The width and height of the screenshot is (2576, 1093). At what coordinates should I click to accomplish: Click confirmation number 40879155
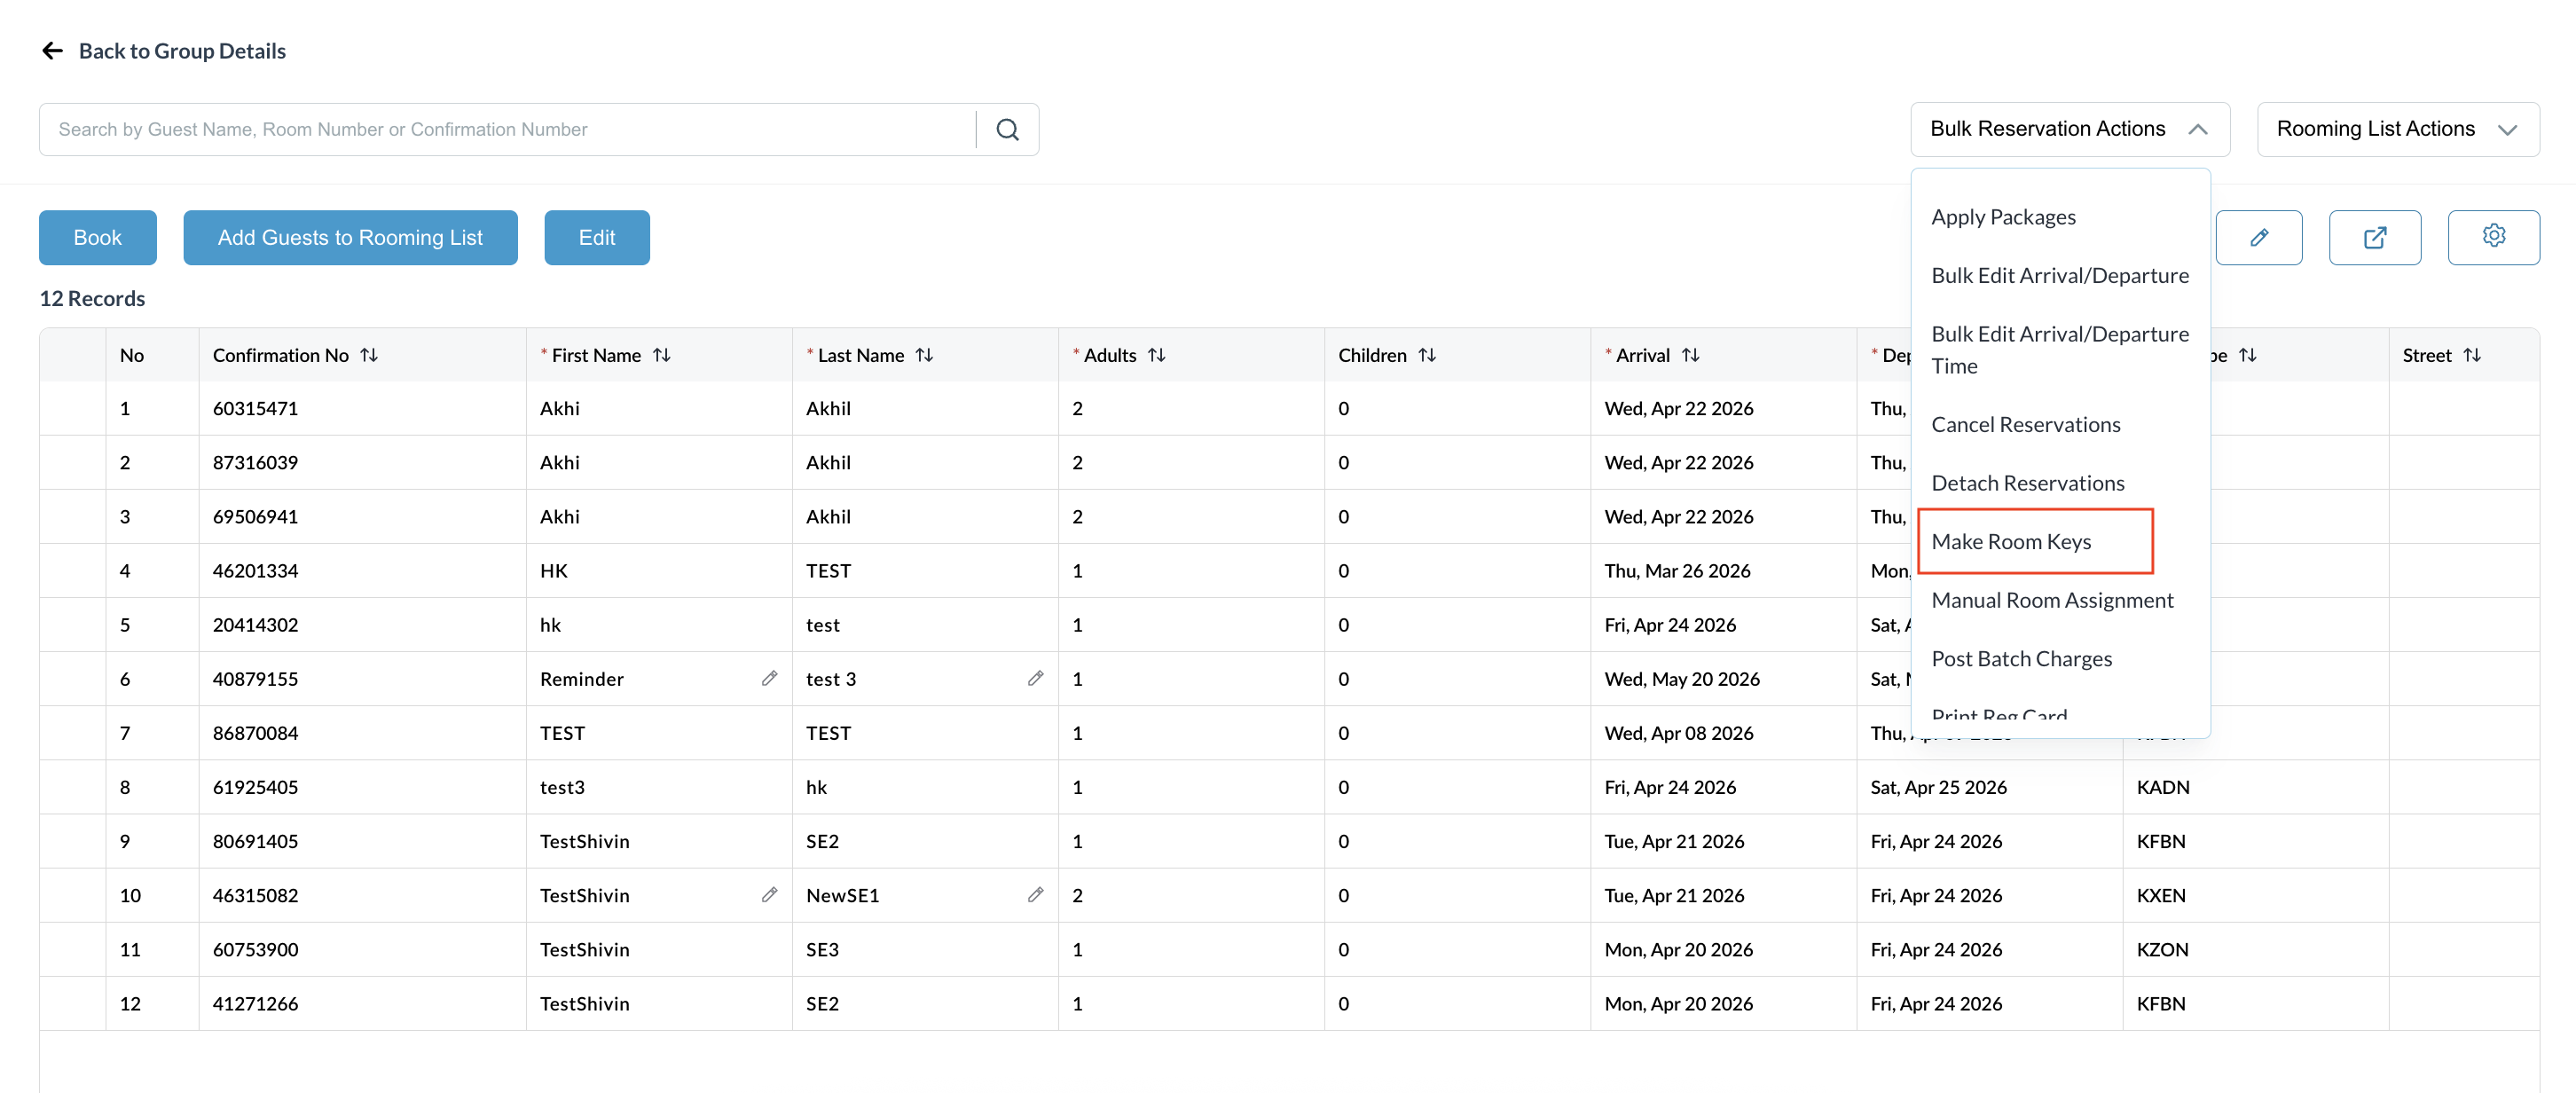255,678
